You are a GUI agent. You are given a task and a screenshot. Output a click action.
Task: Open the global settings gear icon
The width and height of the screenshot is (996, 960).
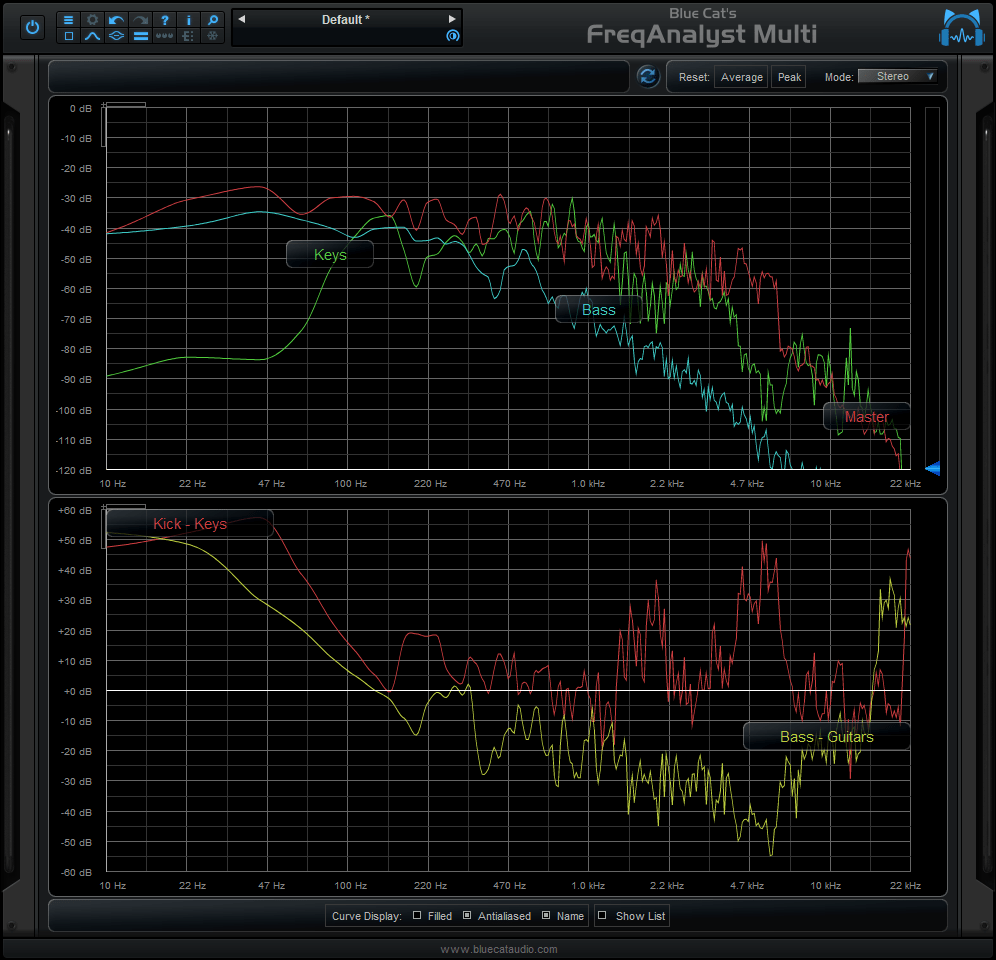[x=93, y=19]
